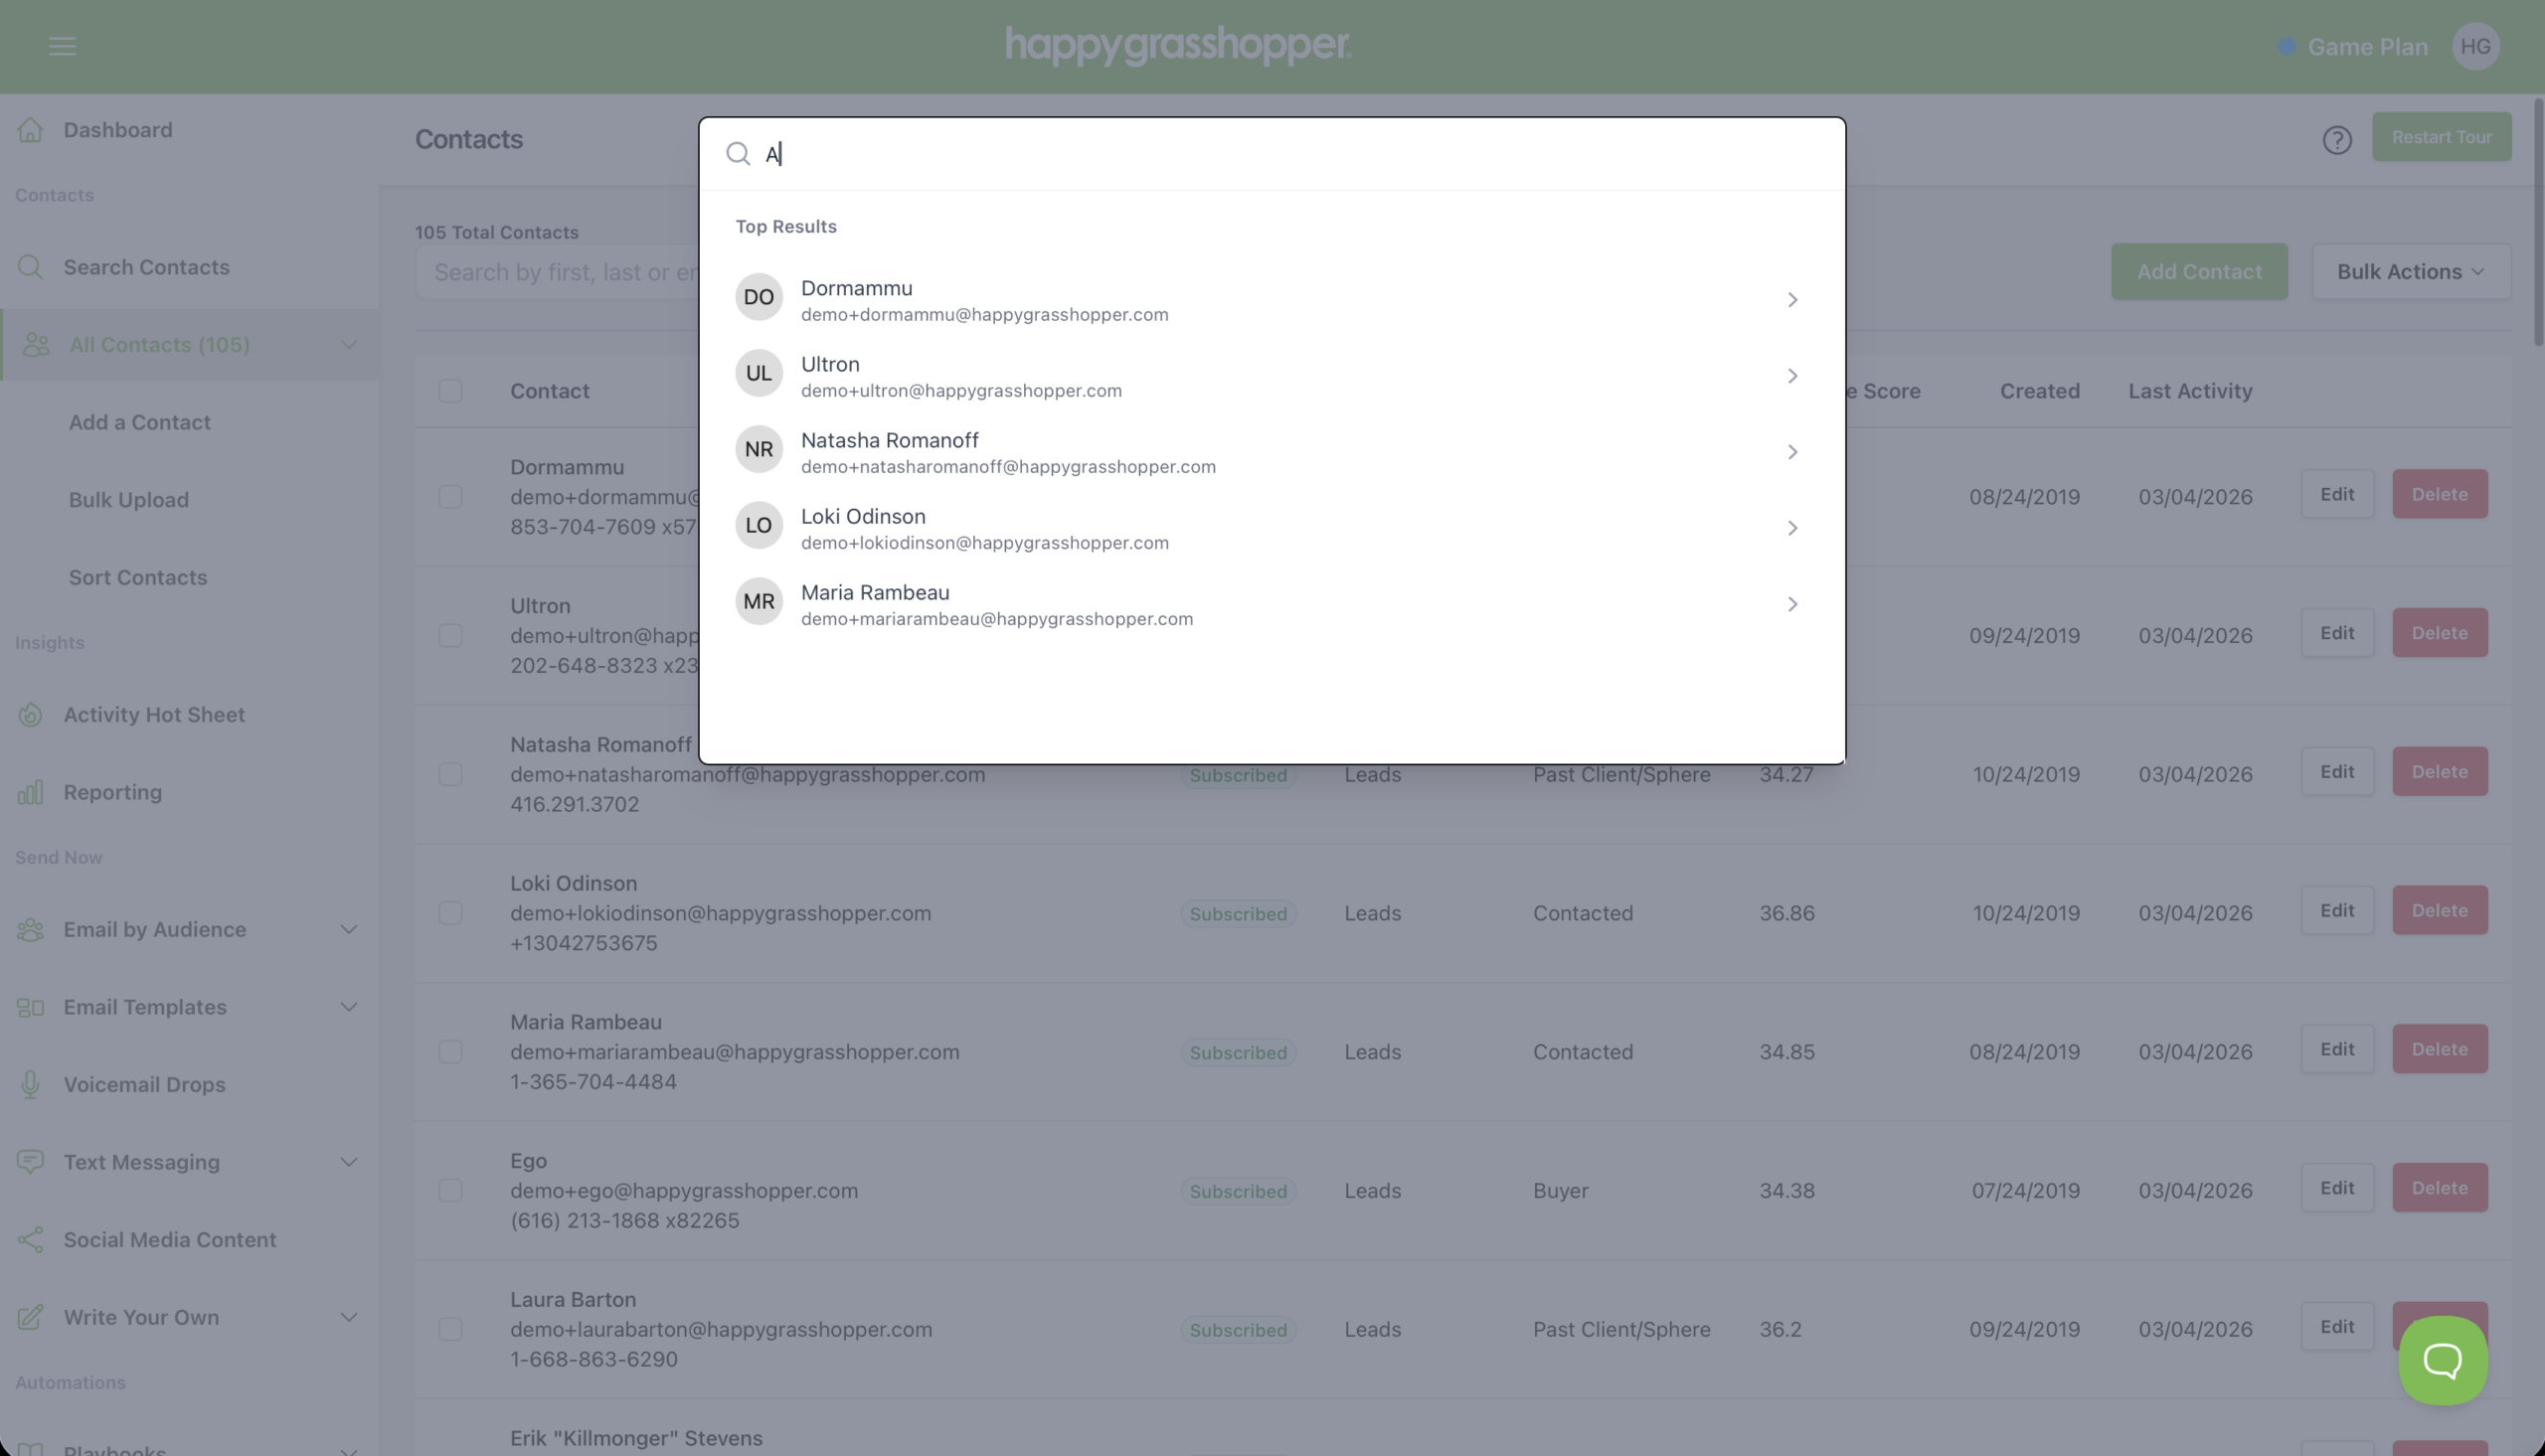The height and width of the screenshot is (1456, 2545).
Task: Check the Laura Barton row checkbox
Action: click(x=450, y=1330)
